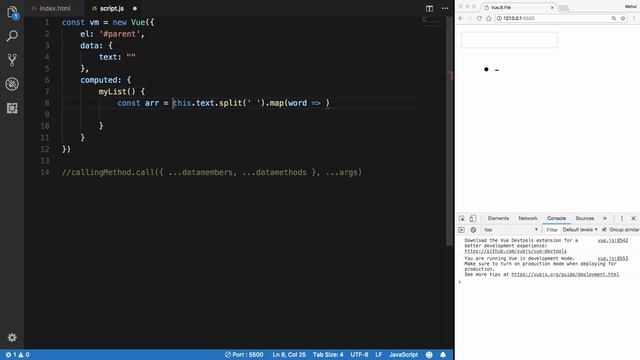Click the text input box in the web page
Viewport: 640px width, 360px height.
pyautogui.click(x=509, y=40)
